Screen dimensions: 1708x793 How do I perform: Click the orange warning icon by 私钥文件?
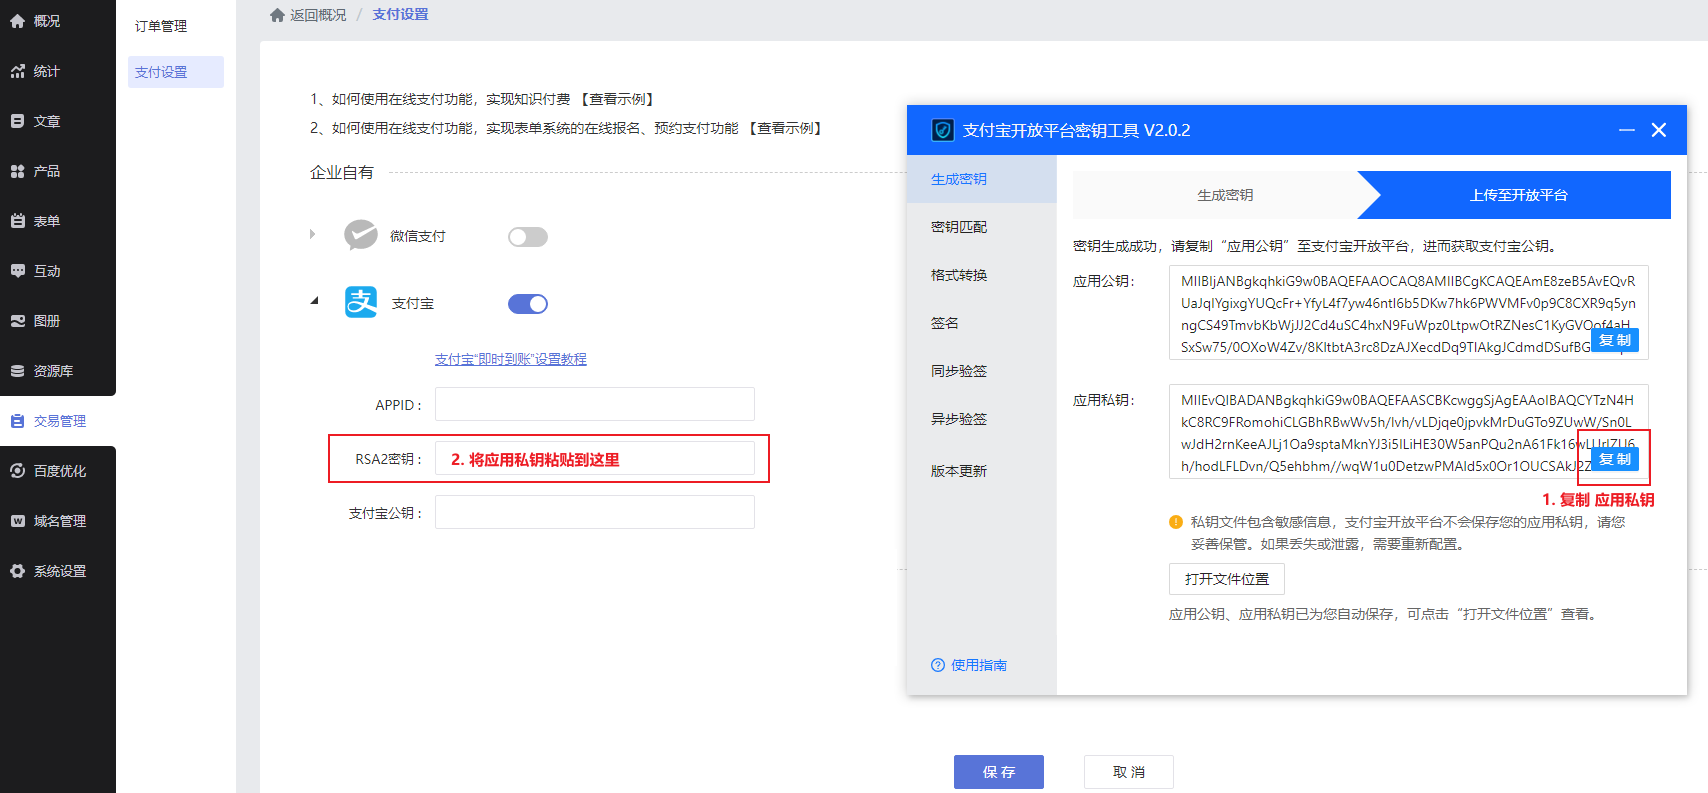click(x=1176, y=522)
